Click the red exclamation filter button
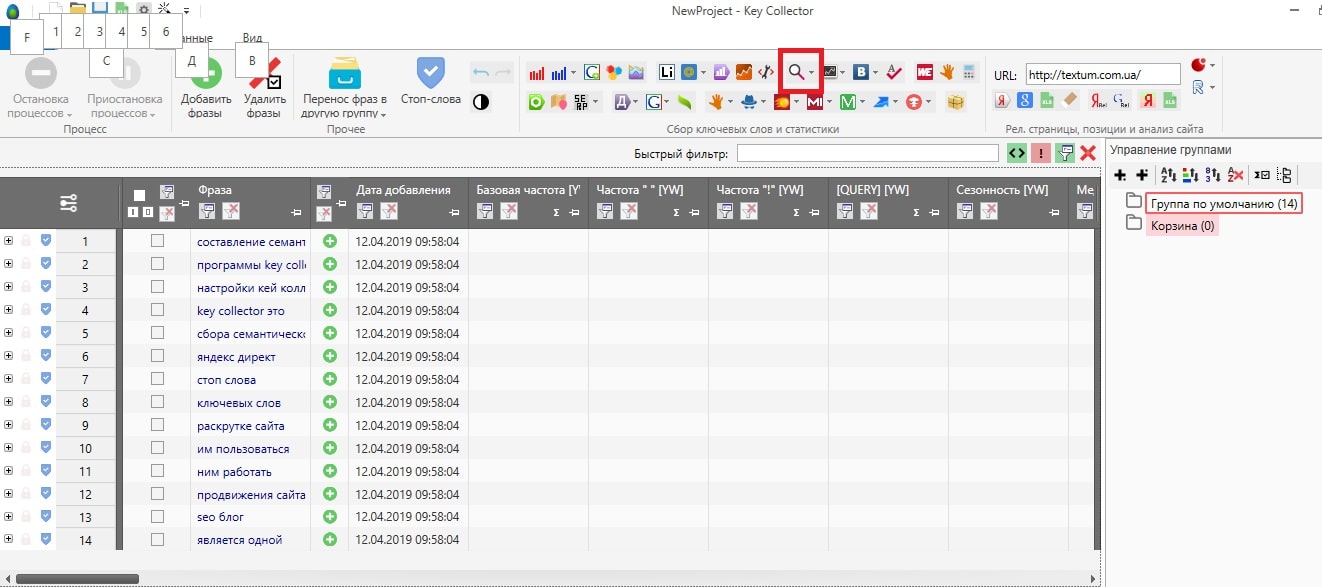 (x=1041, y=153)
